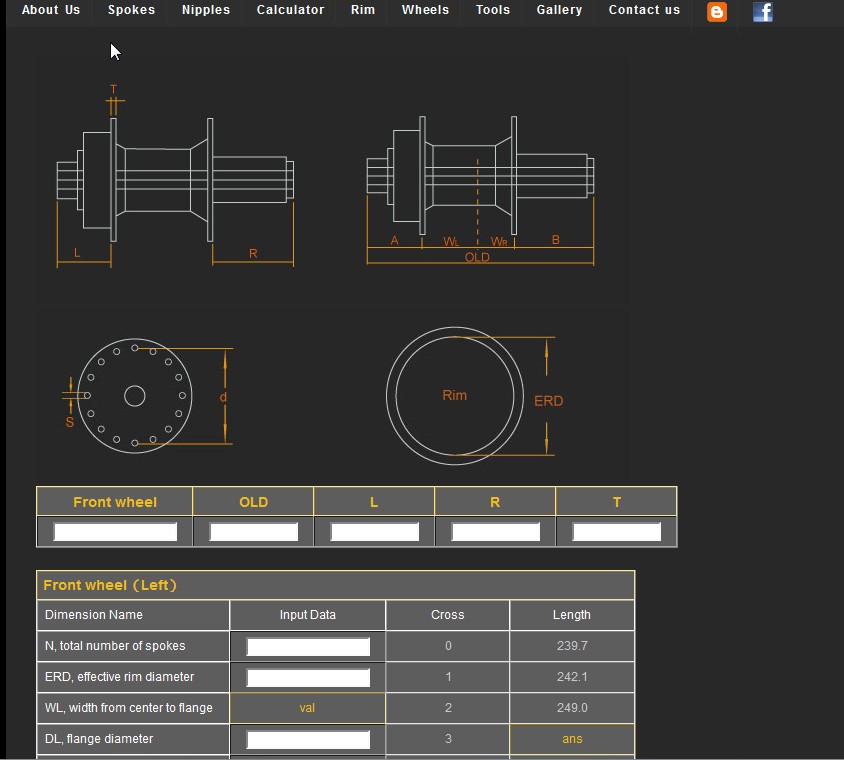View the Gallery
The width and height of the screenshot is (844, 760).
[558, 10]
